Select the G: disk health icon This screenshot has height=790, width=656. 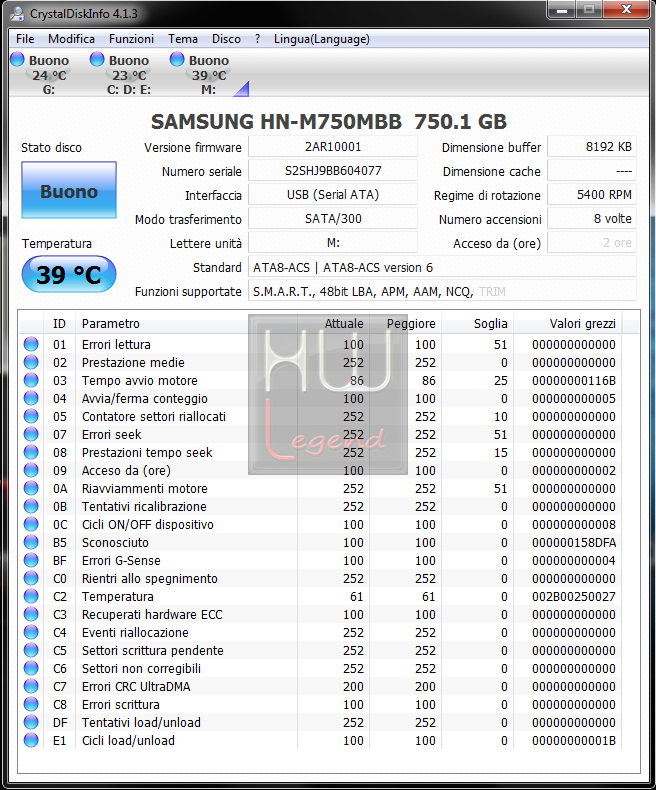17,59
